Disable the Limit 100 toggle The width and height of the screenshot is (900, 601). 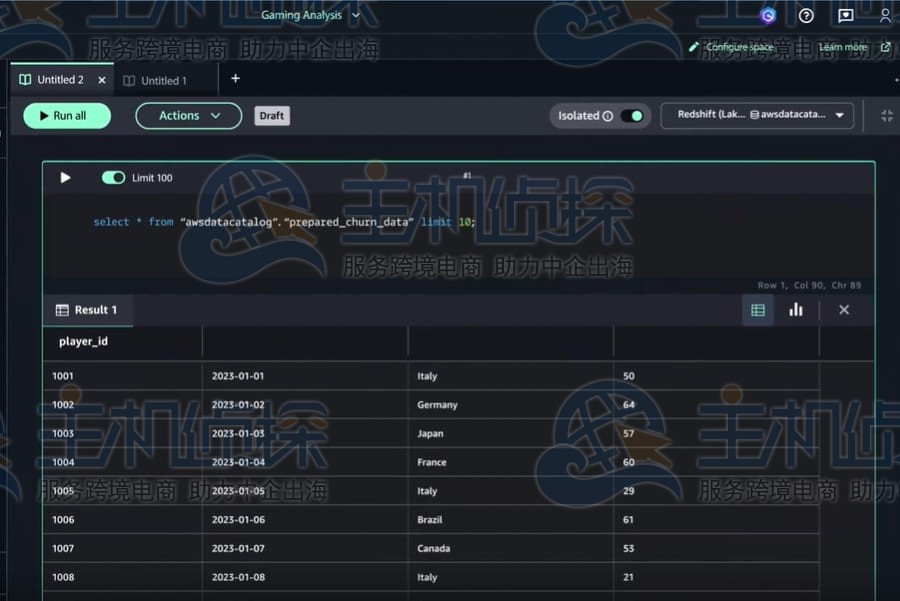[113, 178]
